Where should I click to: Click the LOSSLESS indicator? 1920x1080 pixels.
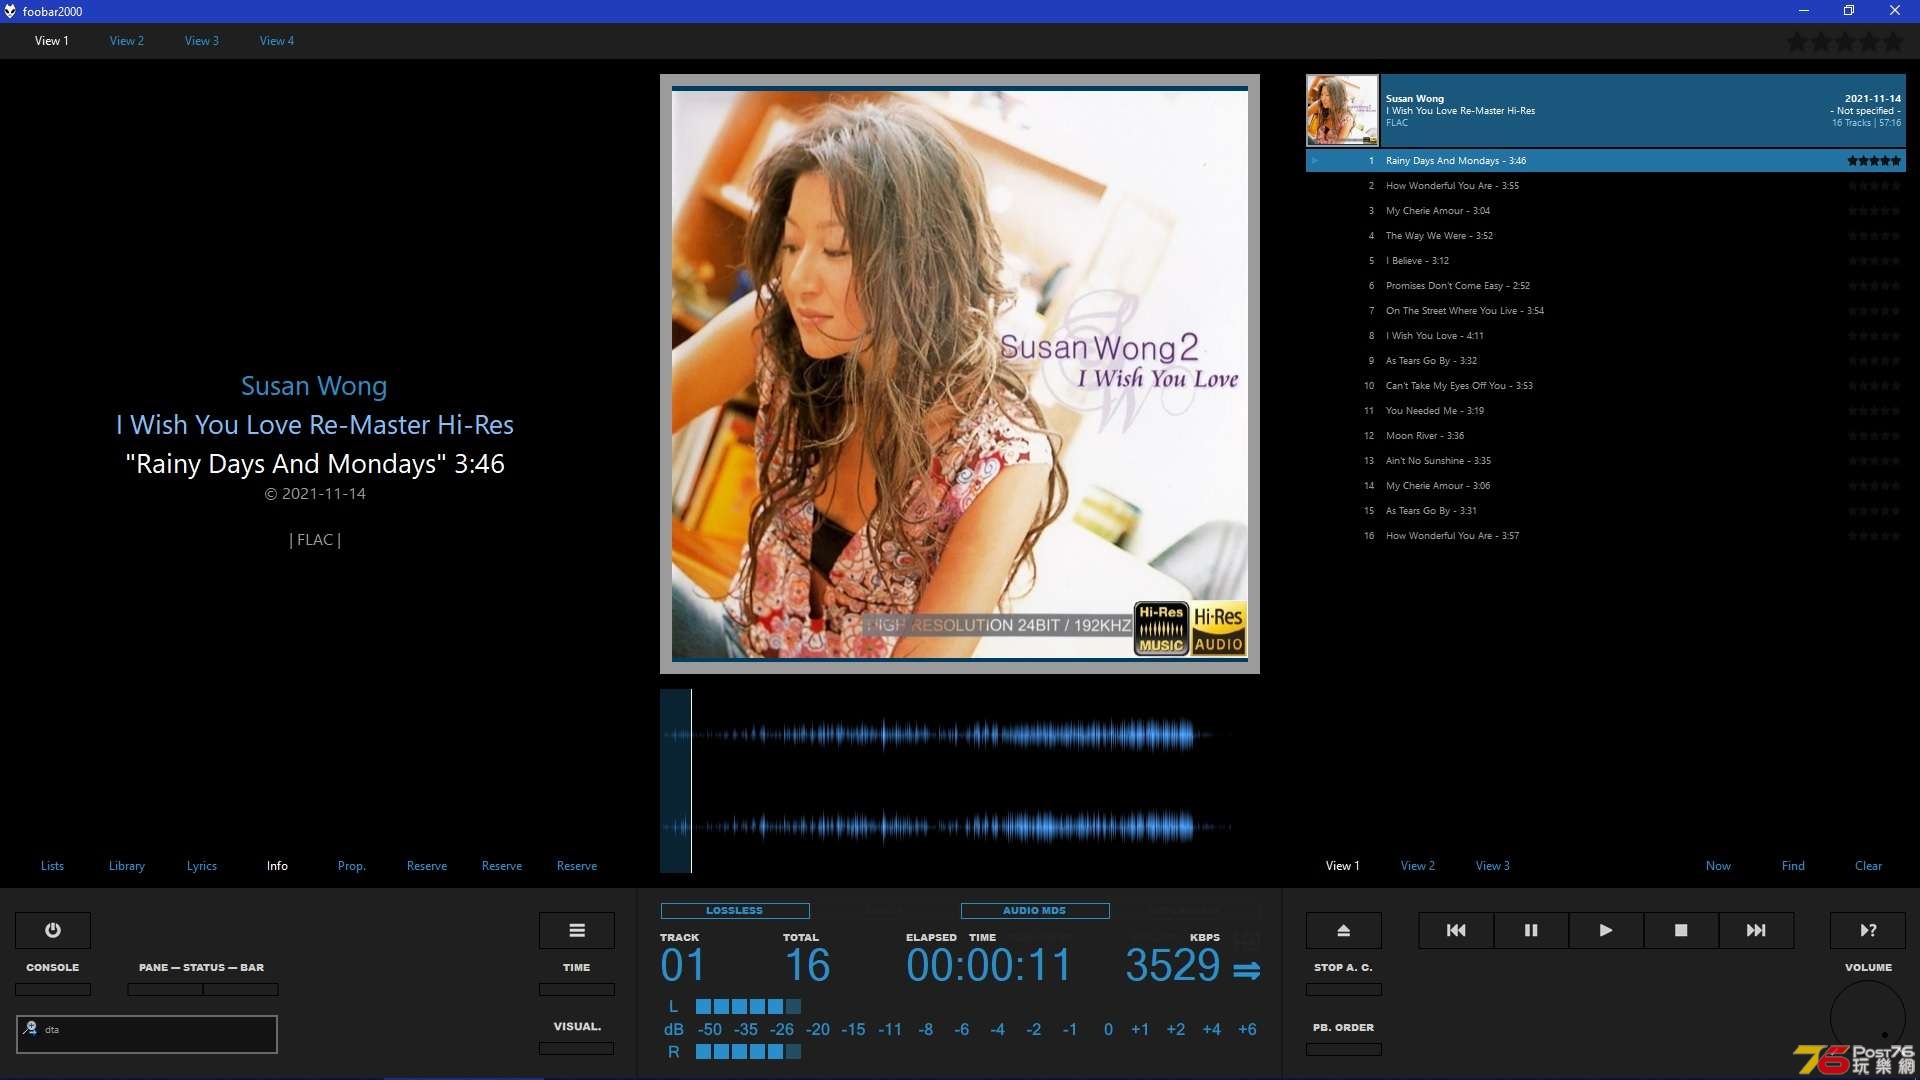point(735,911)
